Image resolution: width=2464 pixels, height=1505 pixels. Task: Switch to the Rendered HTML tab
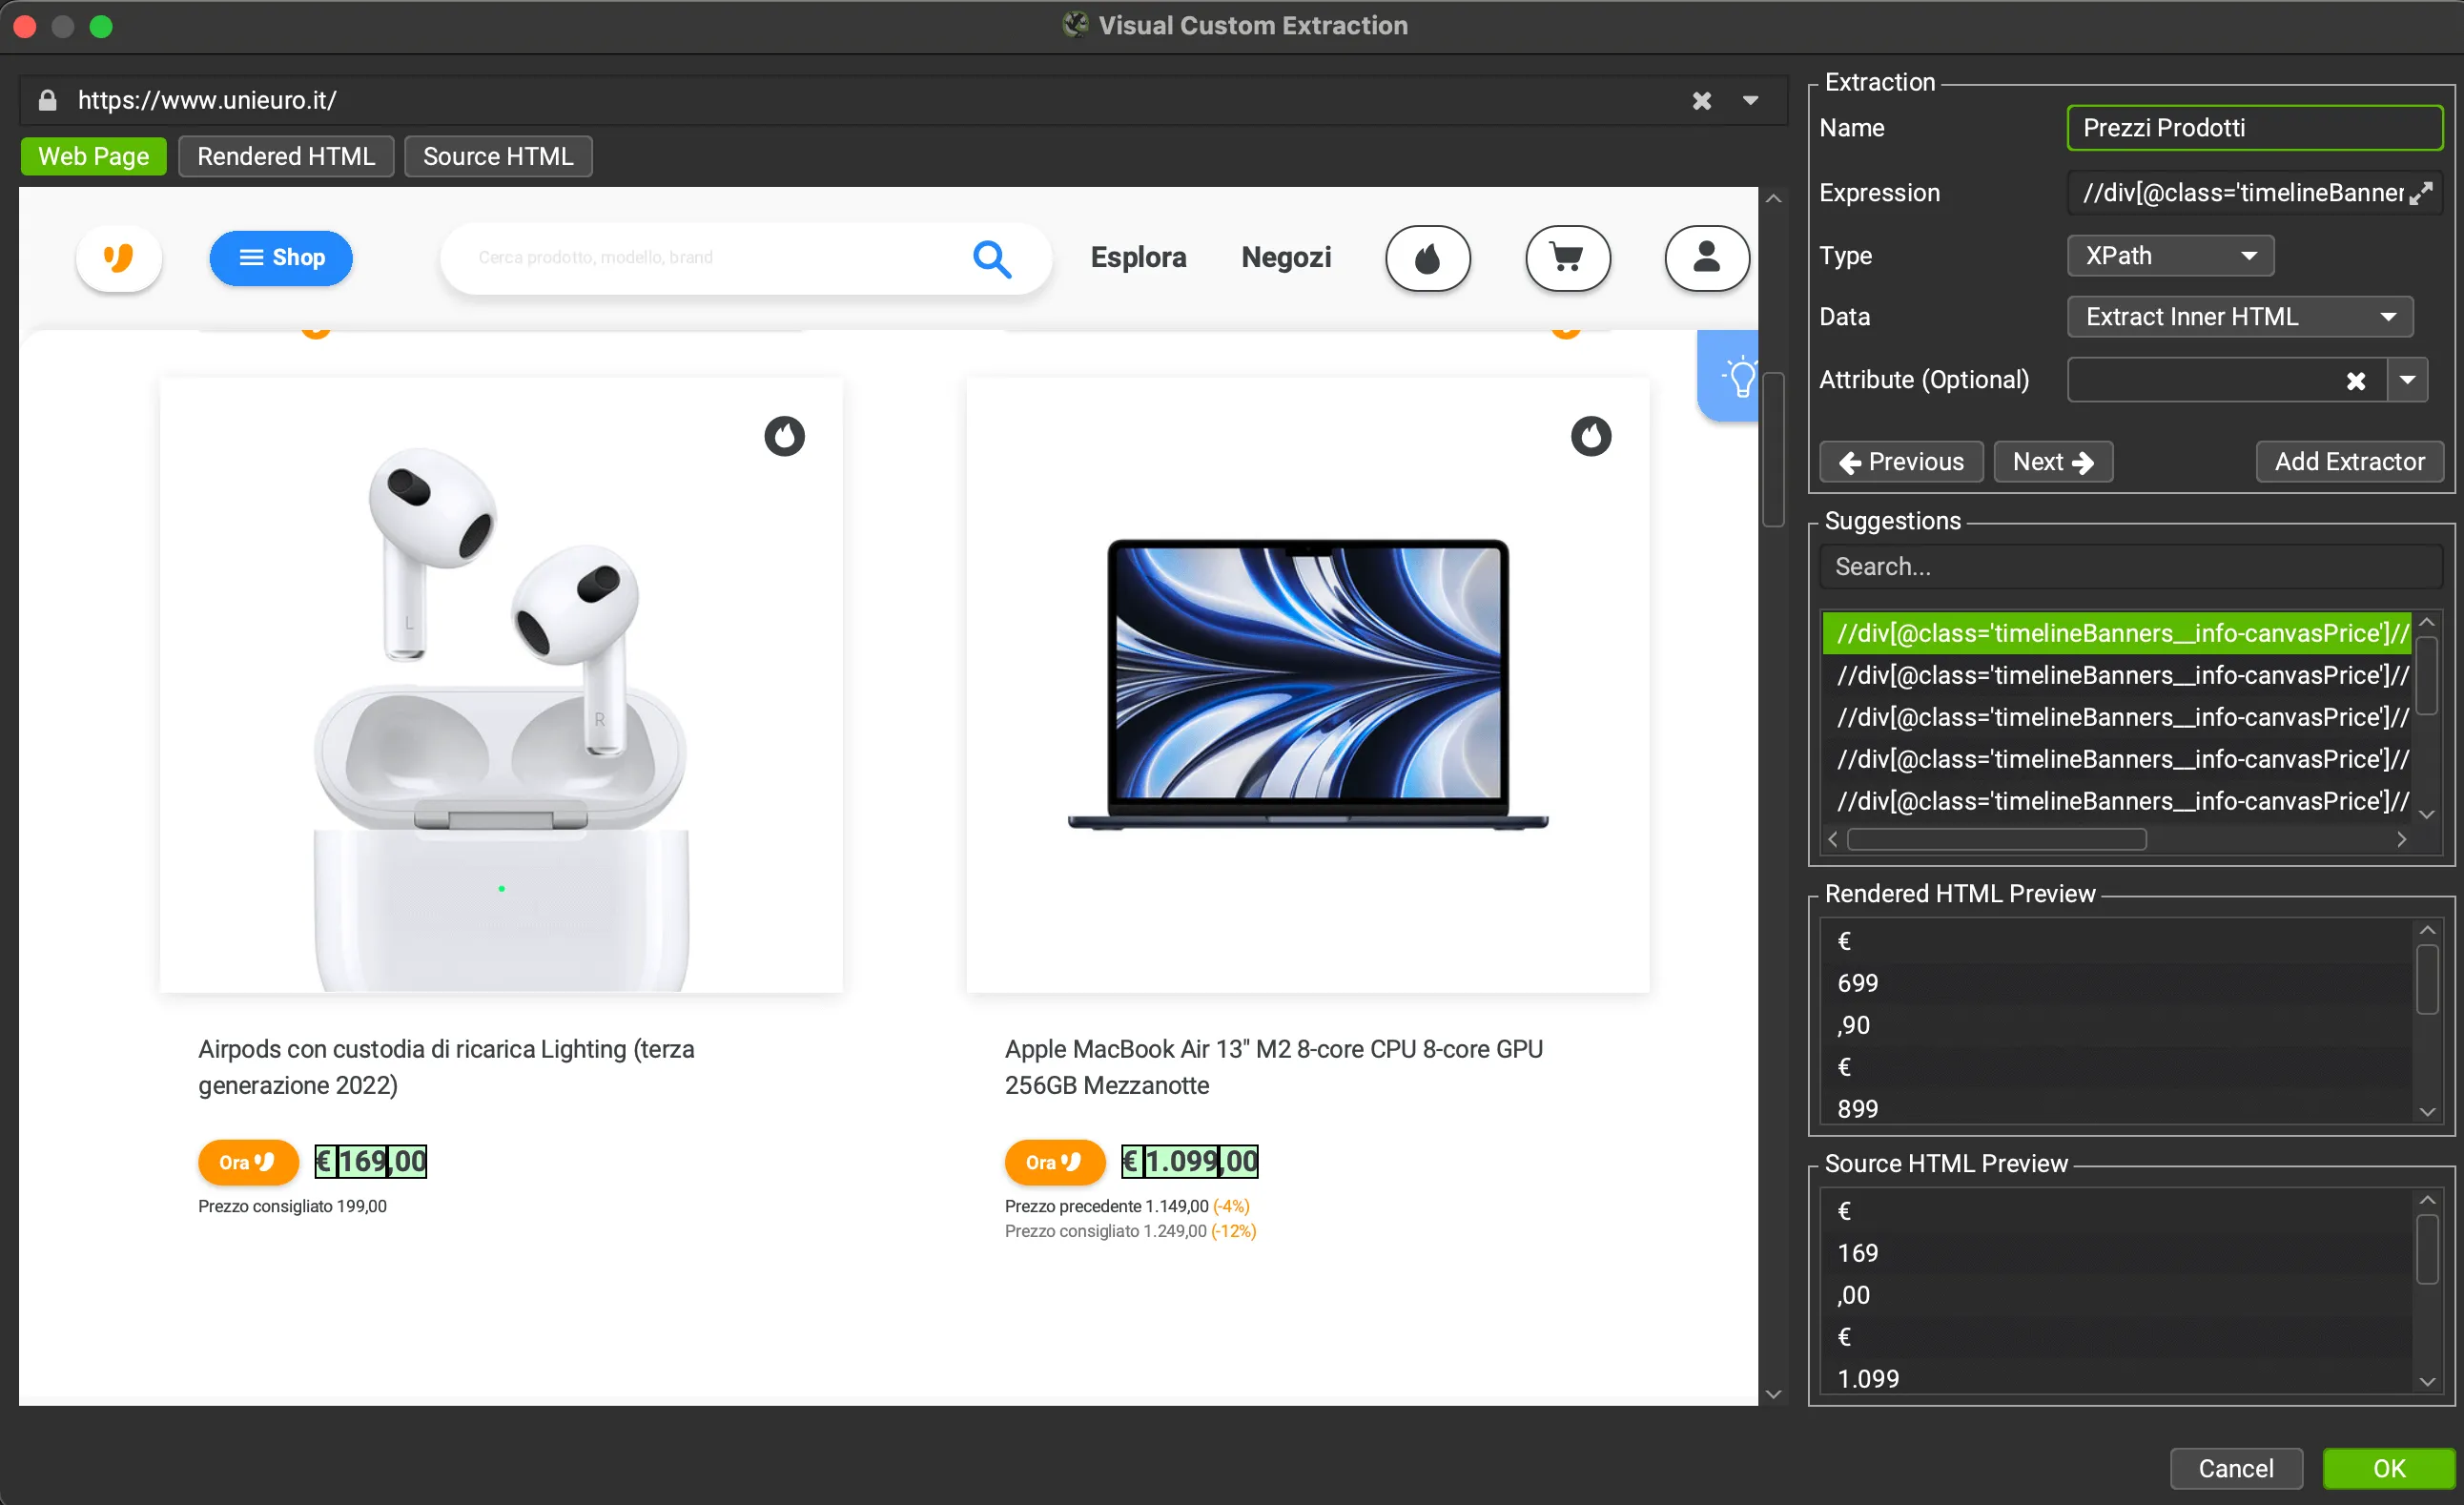286,156
